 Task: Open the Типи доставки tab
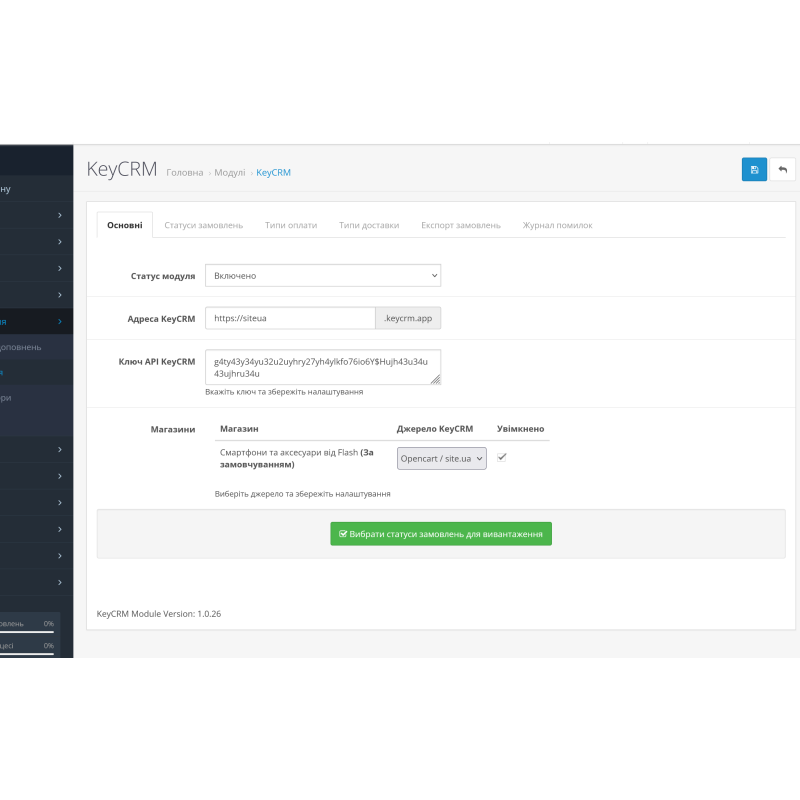pos(369,225)
